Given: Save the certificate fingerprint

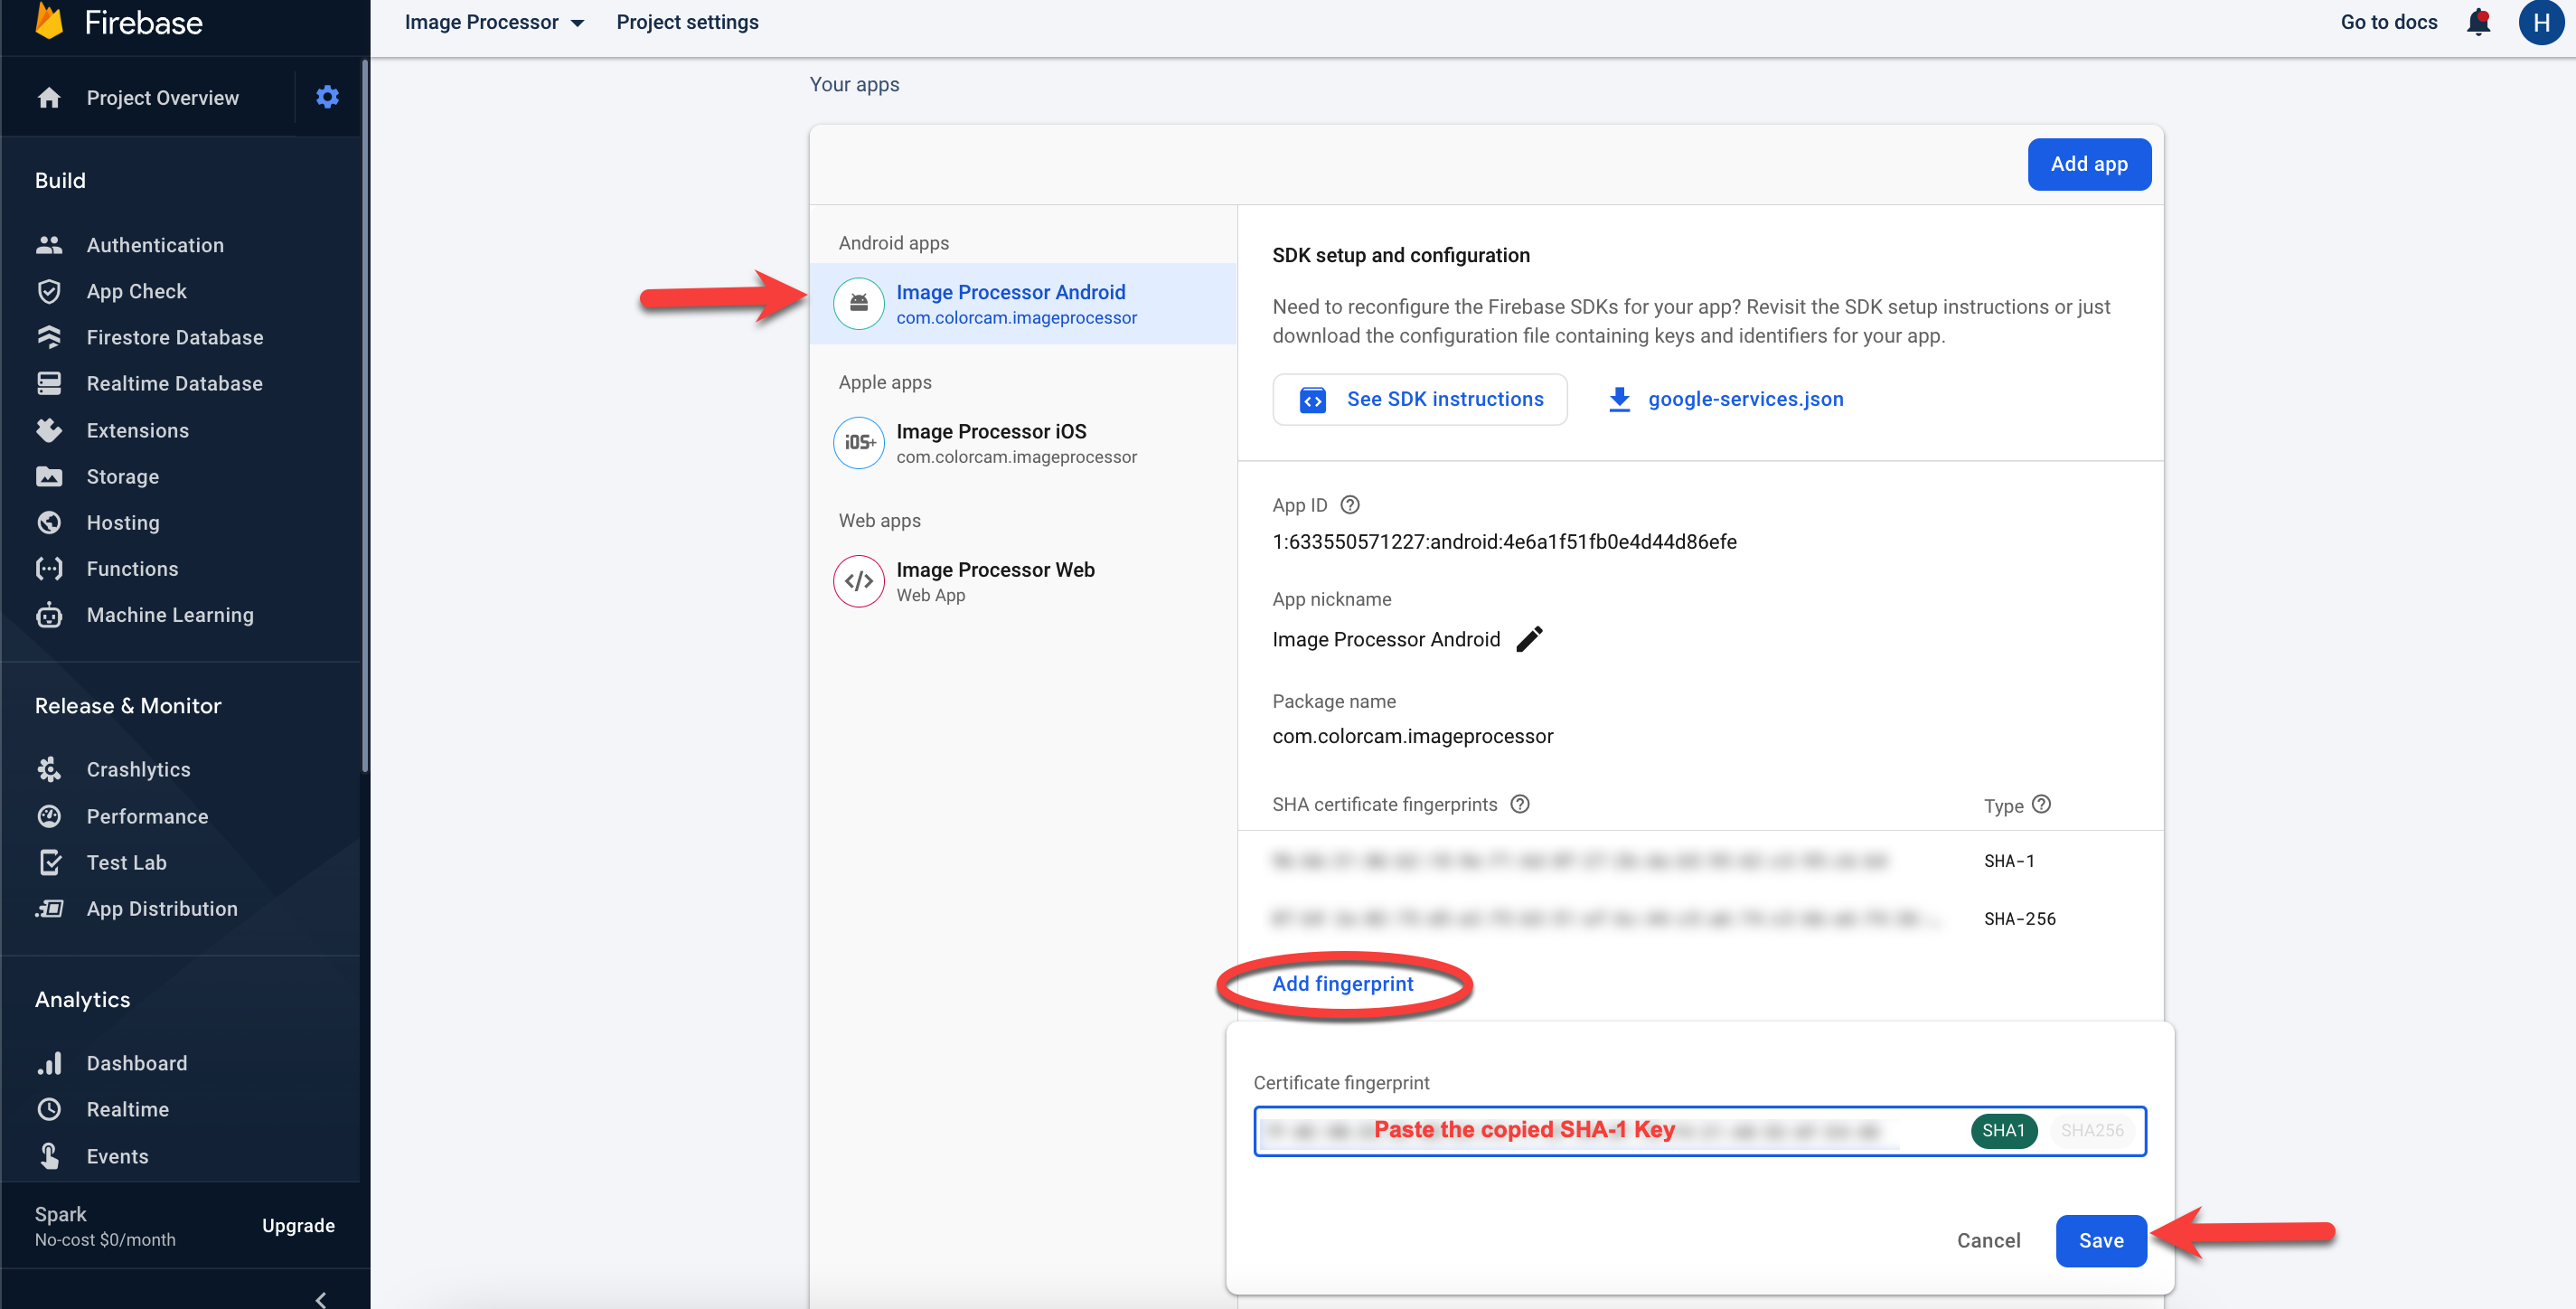Looking at the screenshot, I should pyautogui.click(x=2101, y=1241).
